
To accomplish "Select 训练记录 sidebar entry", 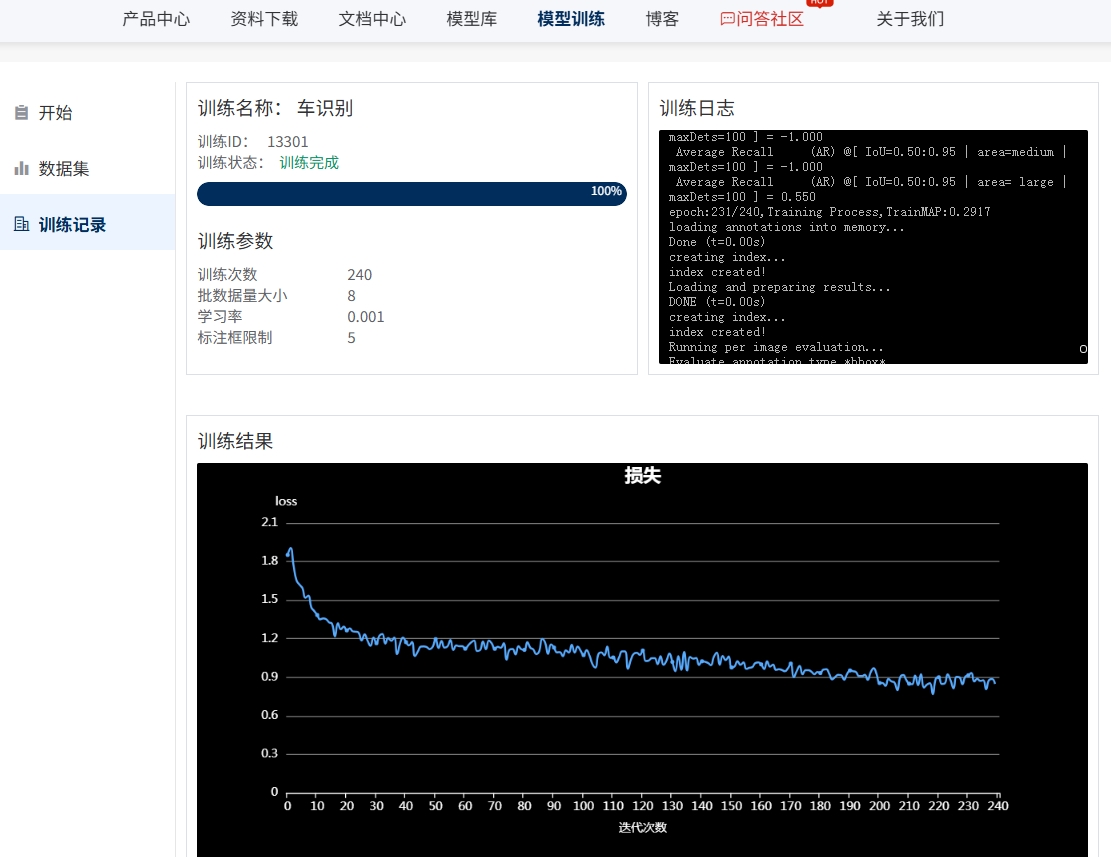I will [x=72, y=225].
